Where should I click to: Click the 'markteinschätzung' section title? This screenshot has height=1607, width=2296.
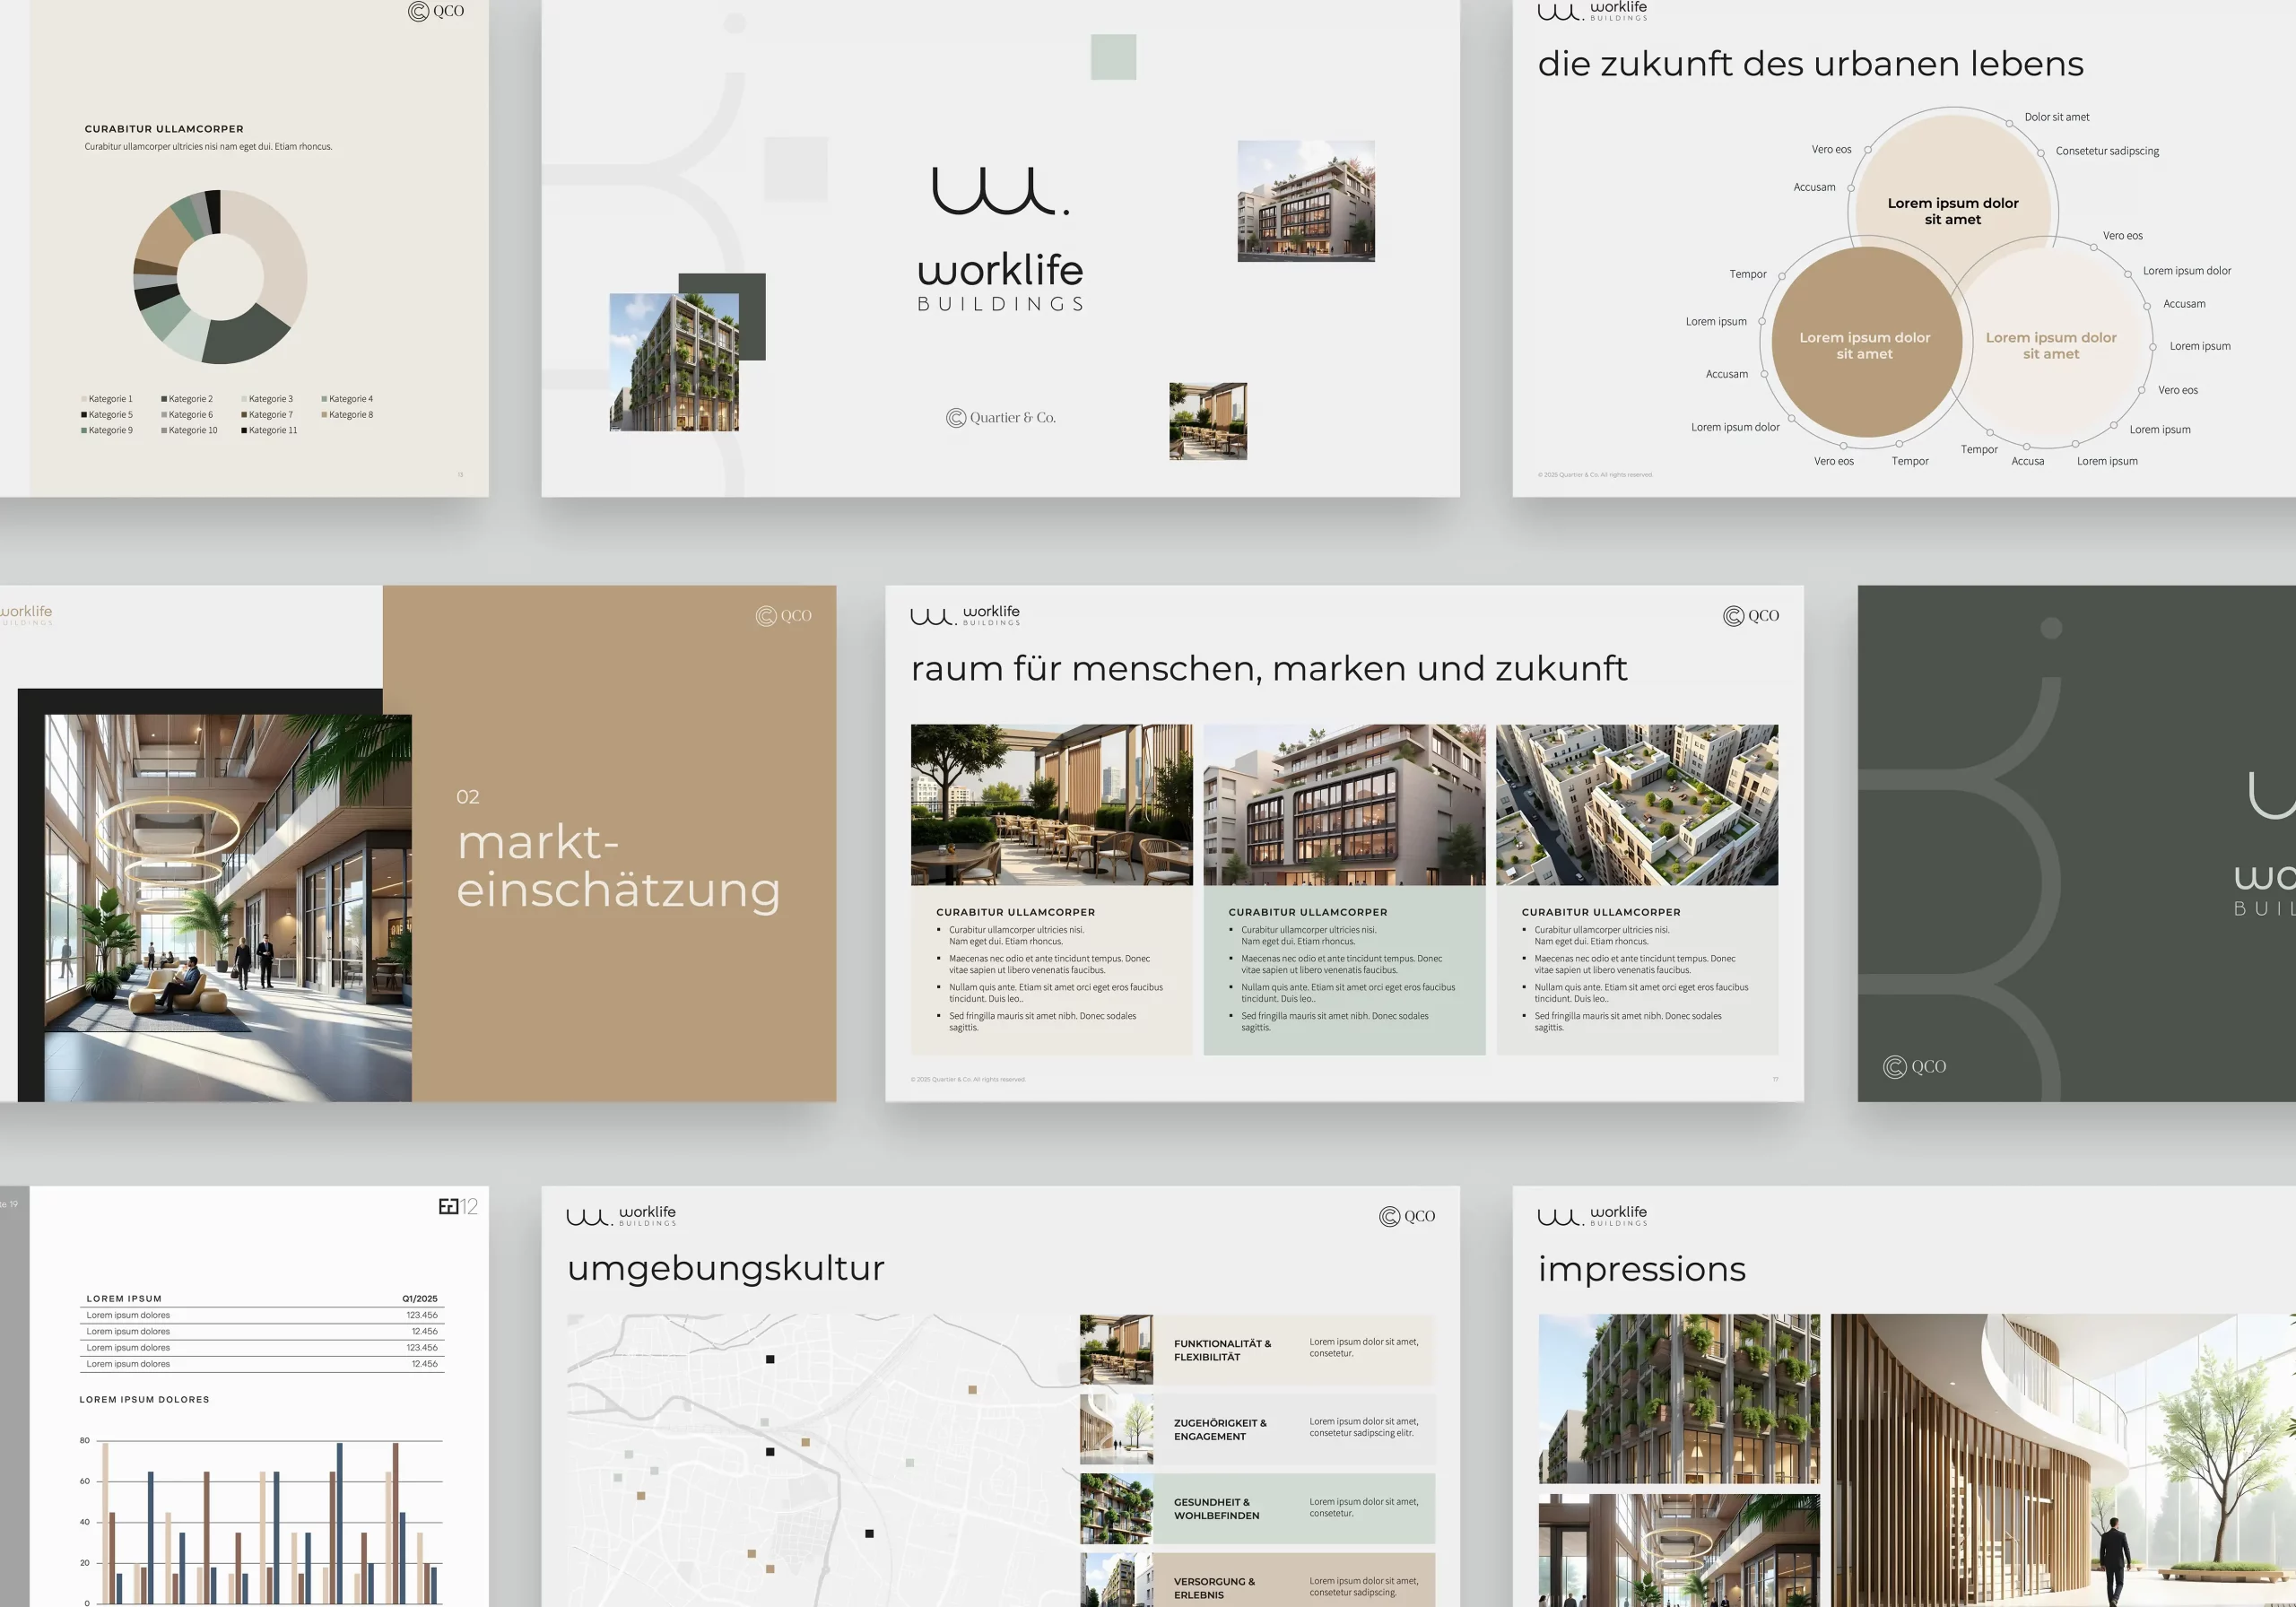[618, 866]
